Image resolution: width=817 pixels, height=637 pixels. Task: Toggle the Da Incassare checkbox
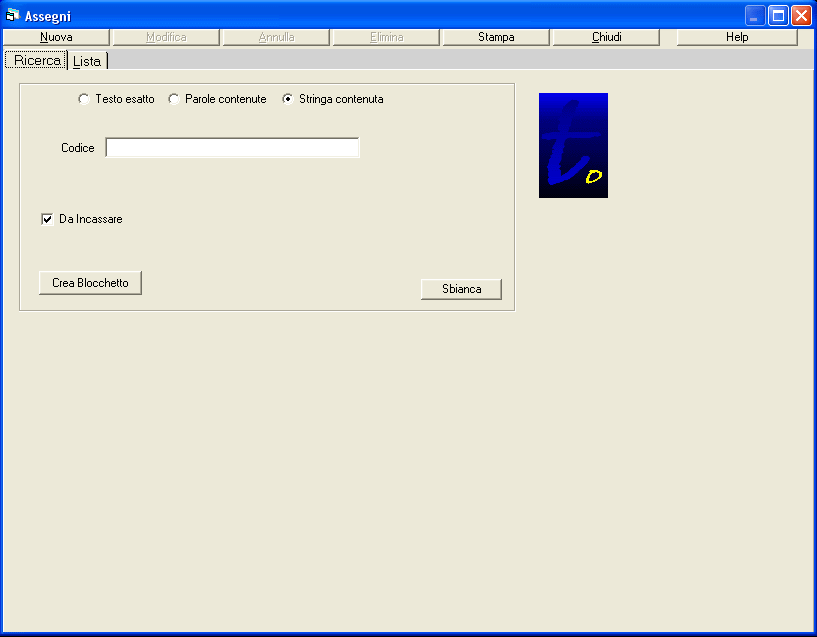point(47,219)
